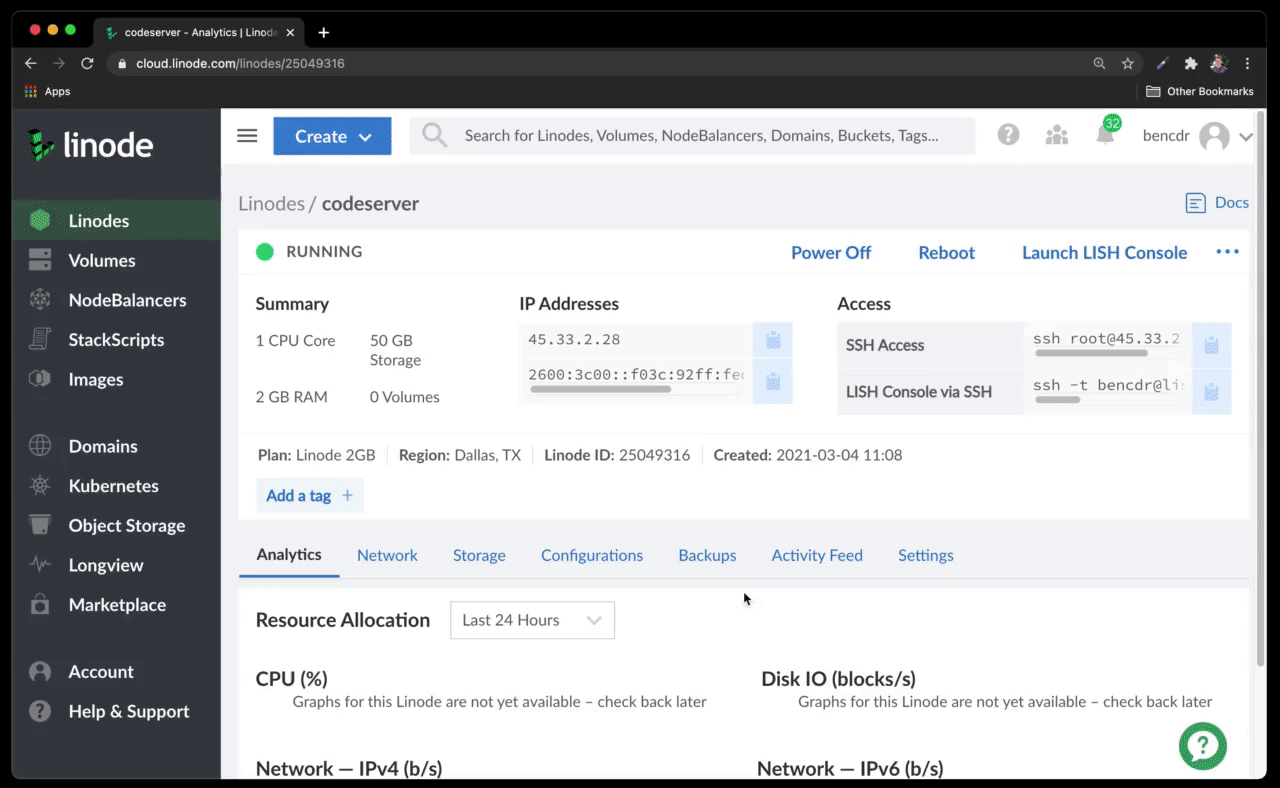Open the Create dropdown menu
Viewport: 1280px width, 788px height.
click(x=332, y=135)
